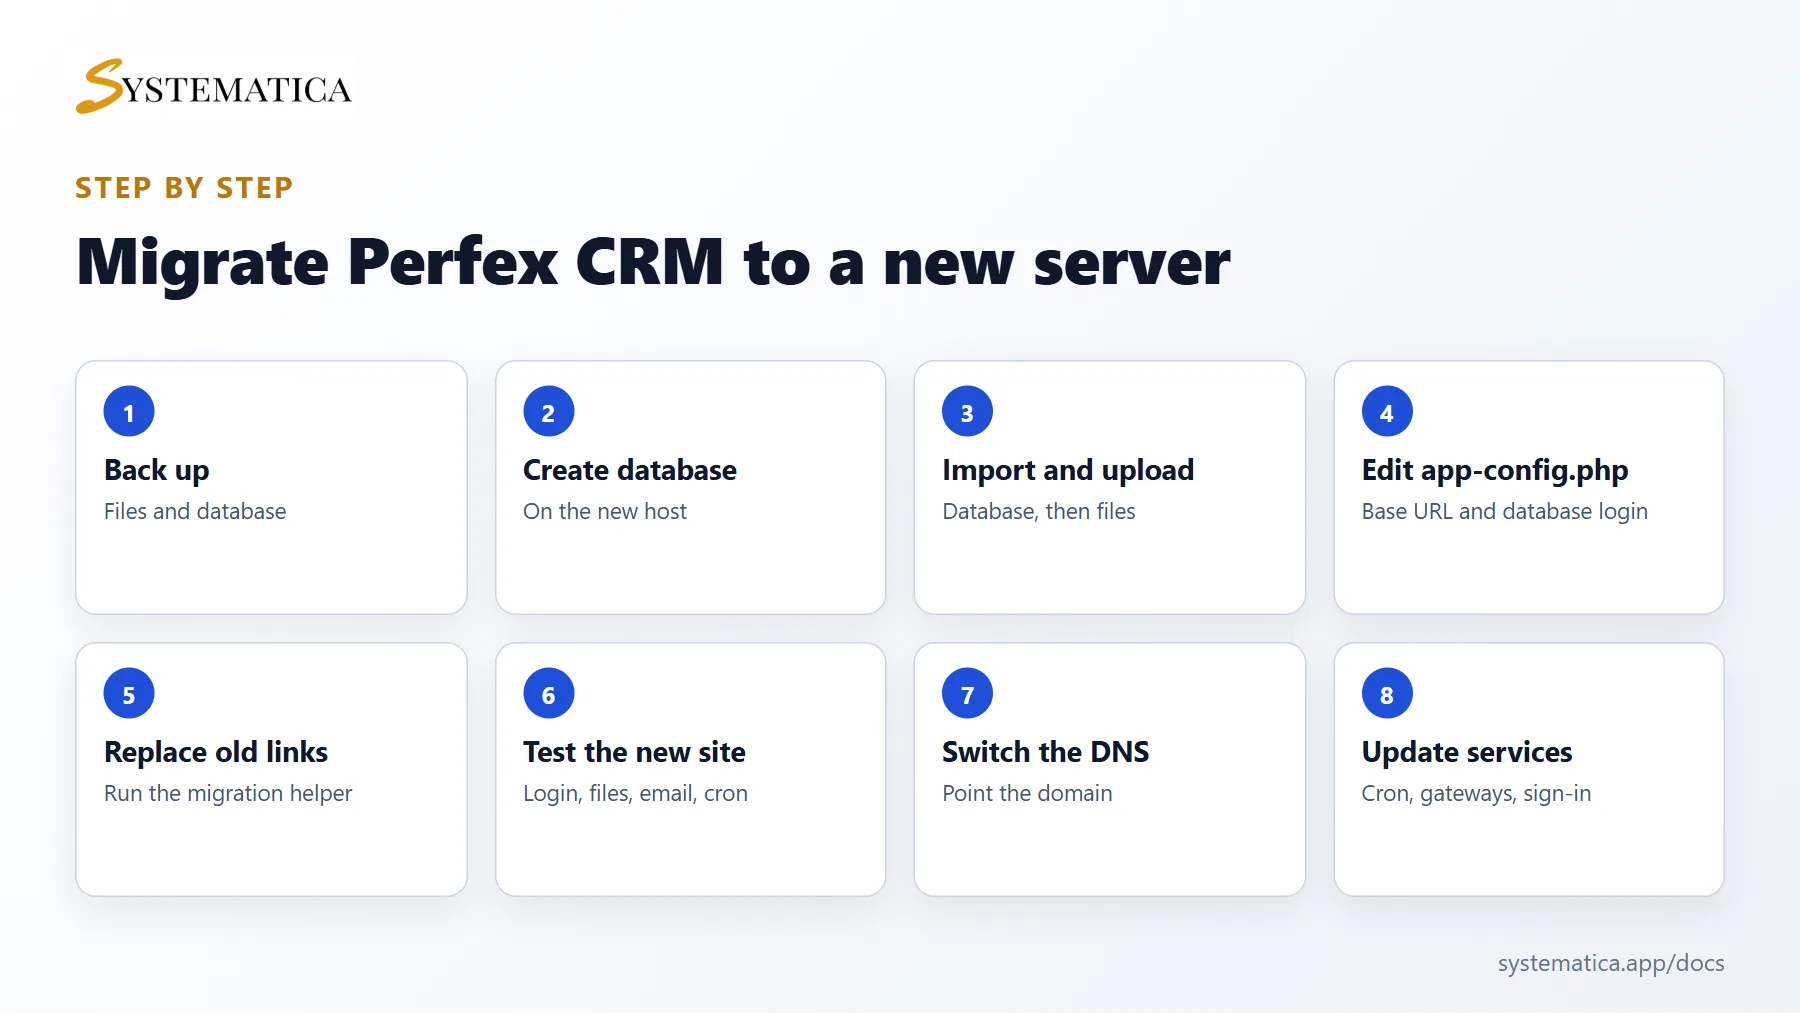Select the "Edit app-config.php" card title
Image resolution: width=1800 pixels, height=1013 pixels.
point(1495,470)
